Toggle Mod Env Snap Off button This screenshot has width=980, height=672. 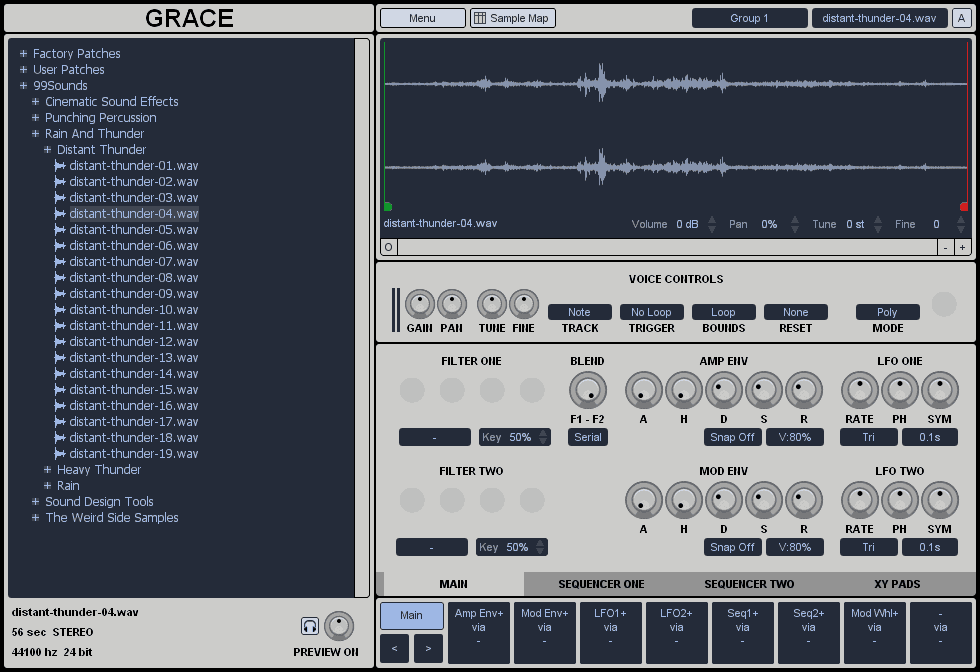pos(732,547)
